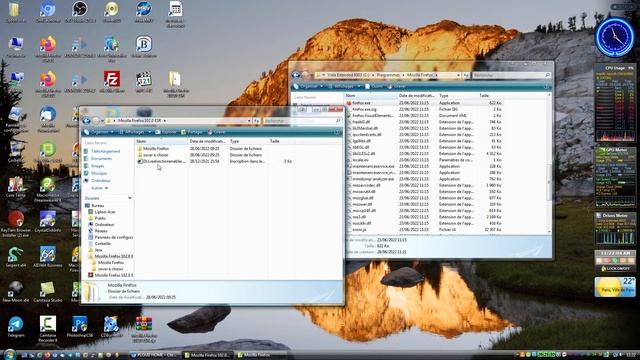
Task: Select Public in the folder tree
Action: 97,218
